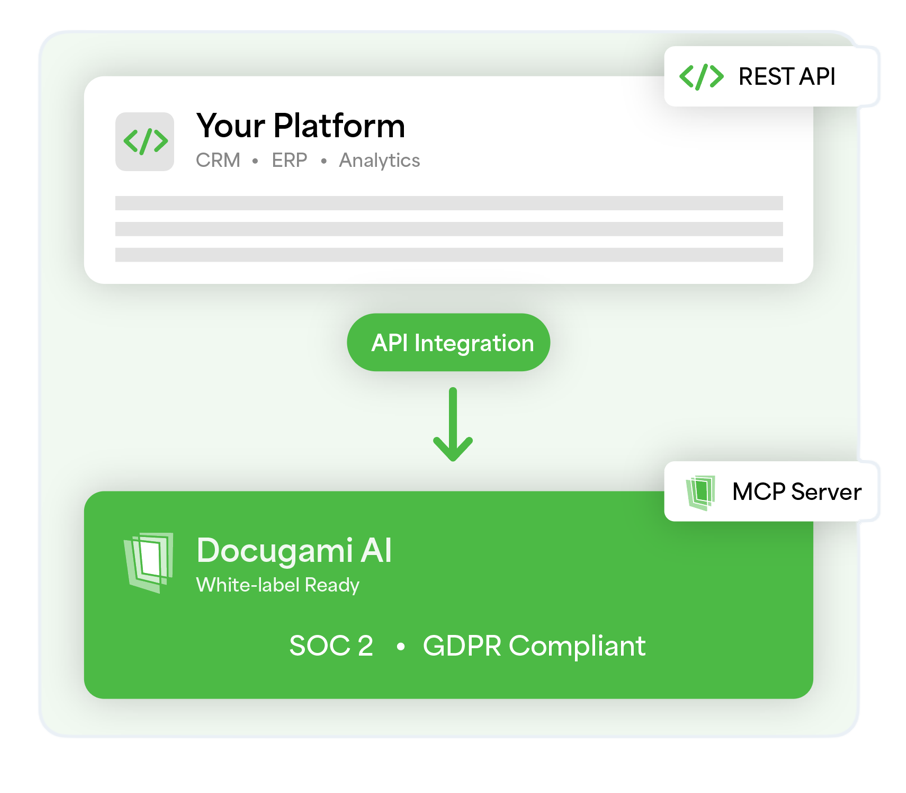This screenshot has width=906, height=793.
Task: Click the API Integration button
Action: (448, 342)
